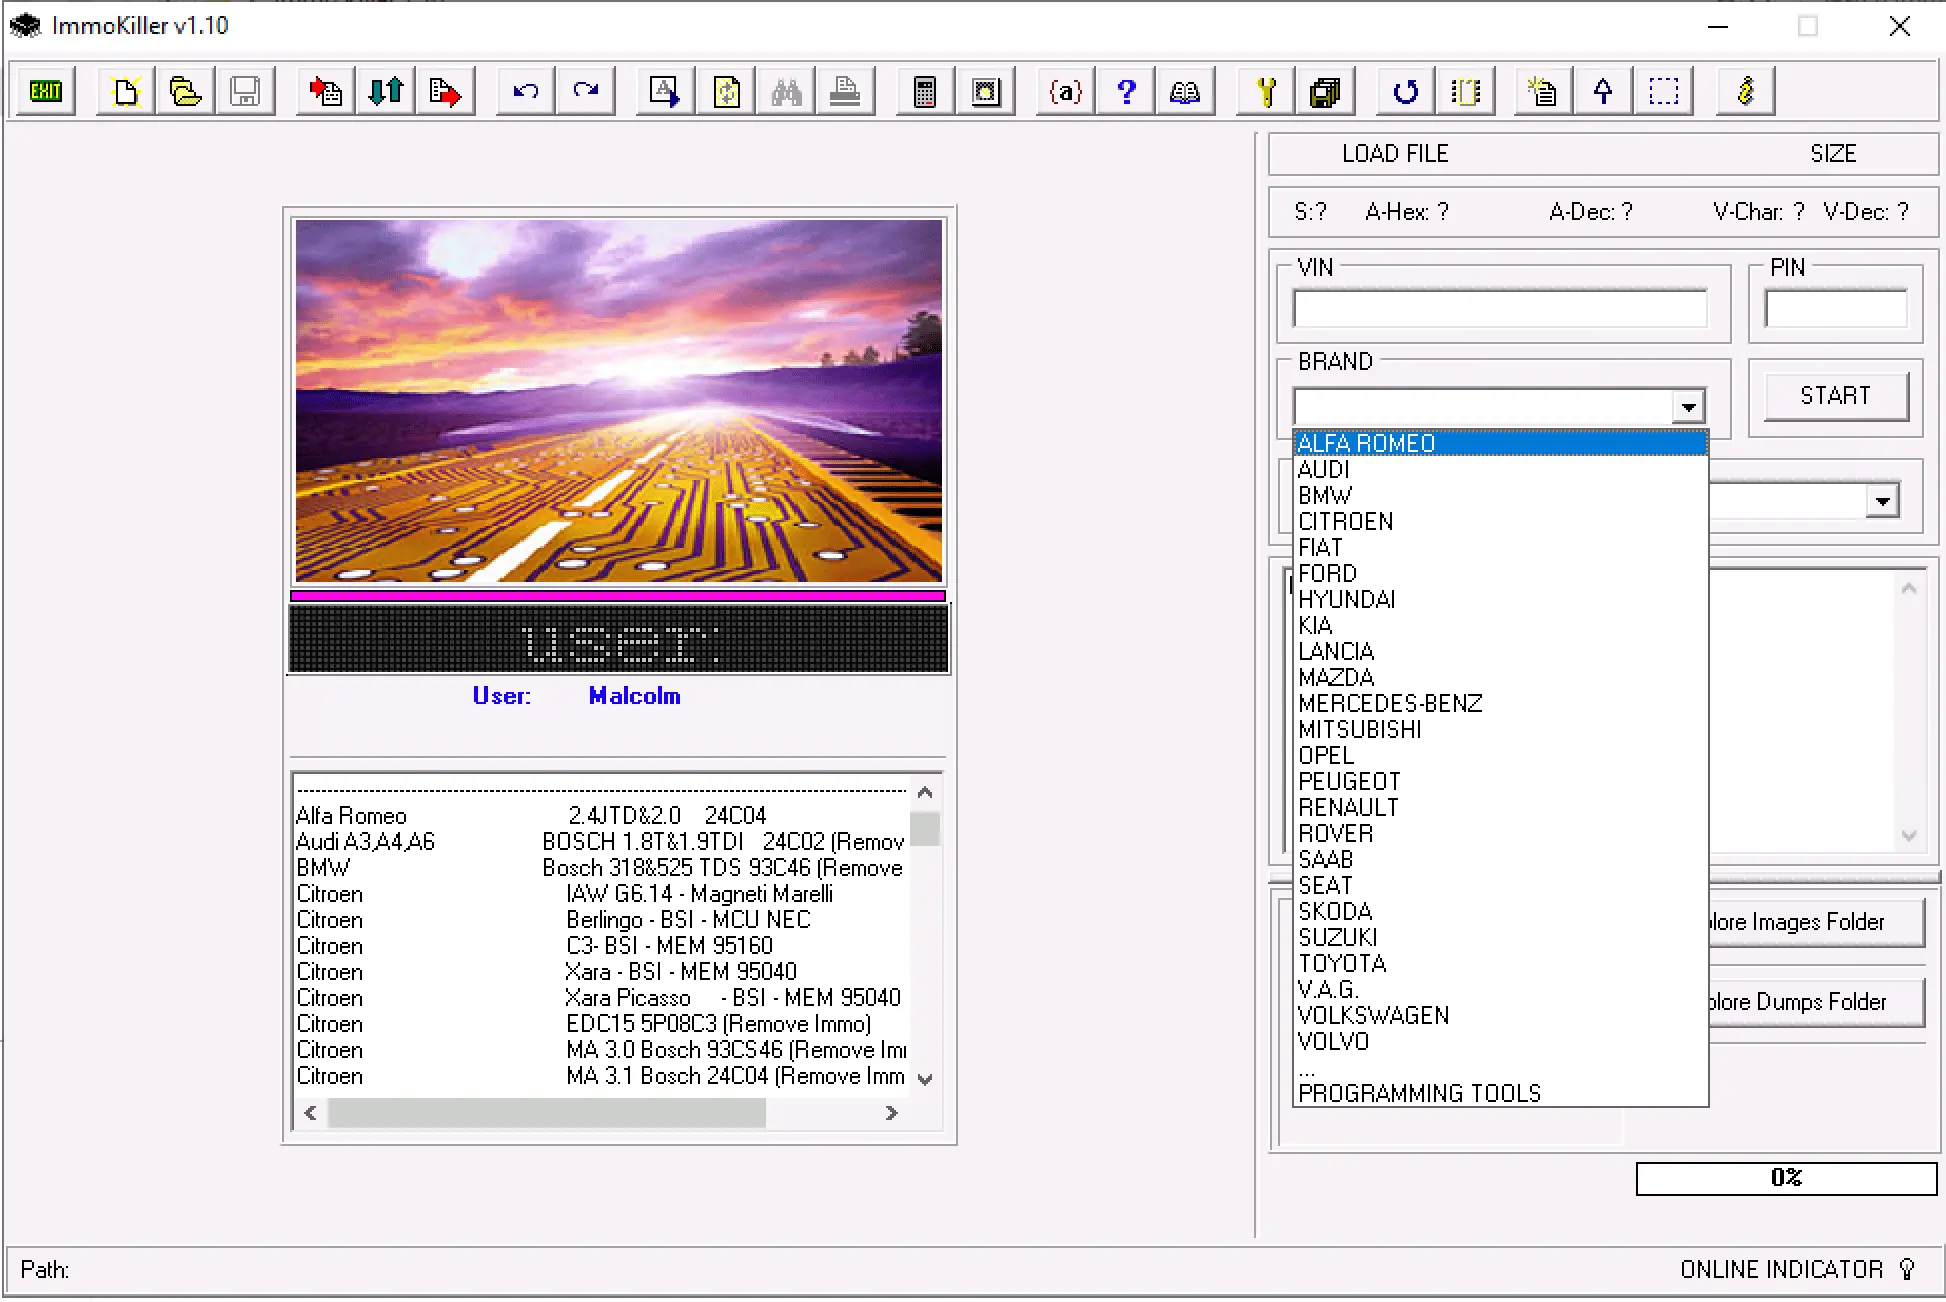Choose FORD in the brand list
The width and height of the screenshot is (1946, 1302).
coord(1500,573)
